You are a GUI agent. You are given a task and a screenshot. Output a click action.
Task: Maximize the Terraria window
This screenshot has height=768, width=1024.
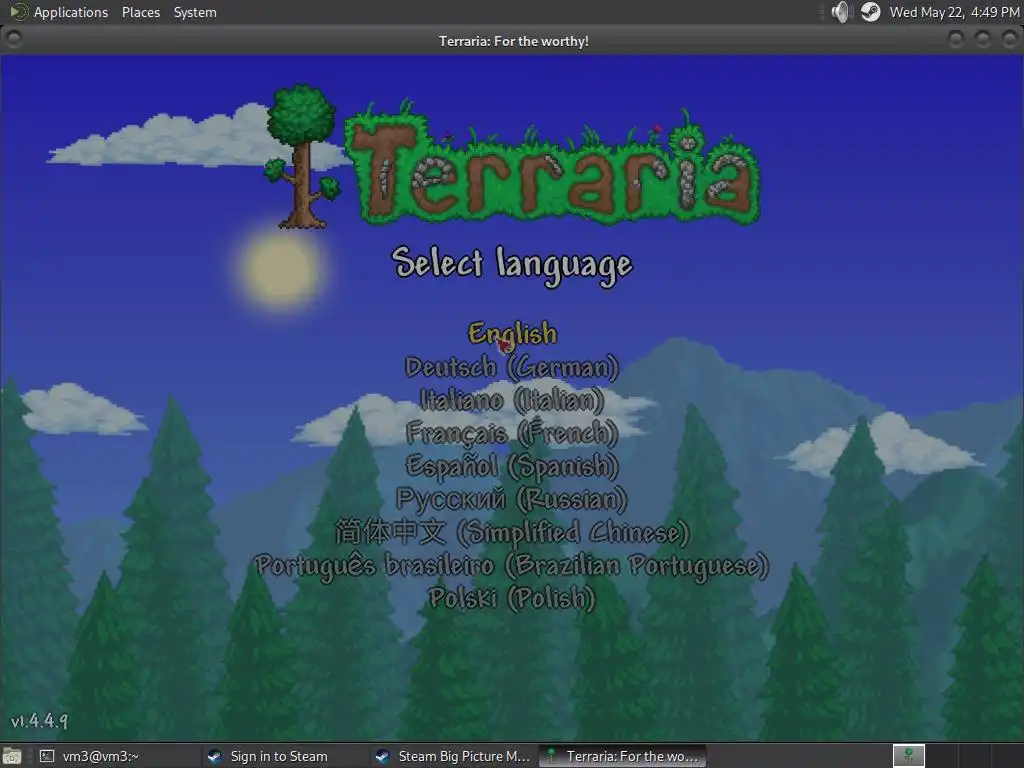(983, 40)
